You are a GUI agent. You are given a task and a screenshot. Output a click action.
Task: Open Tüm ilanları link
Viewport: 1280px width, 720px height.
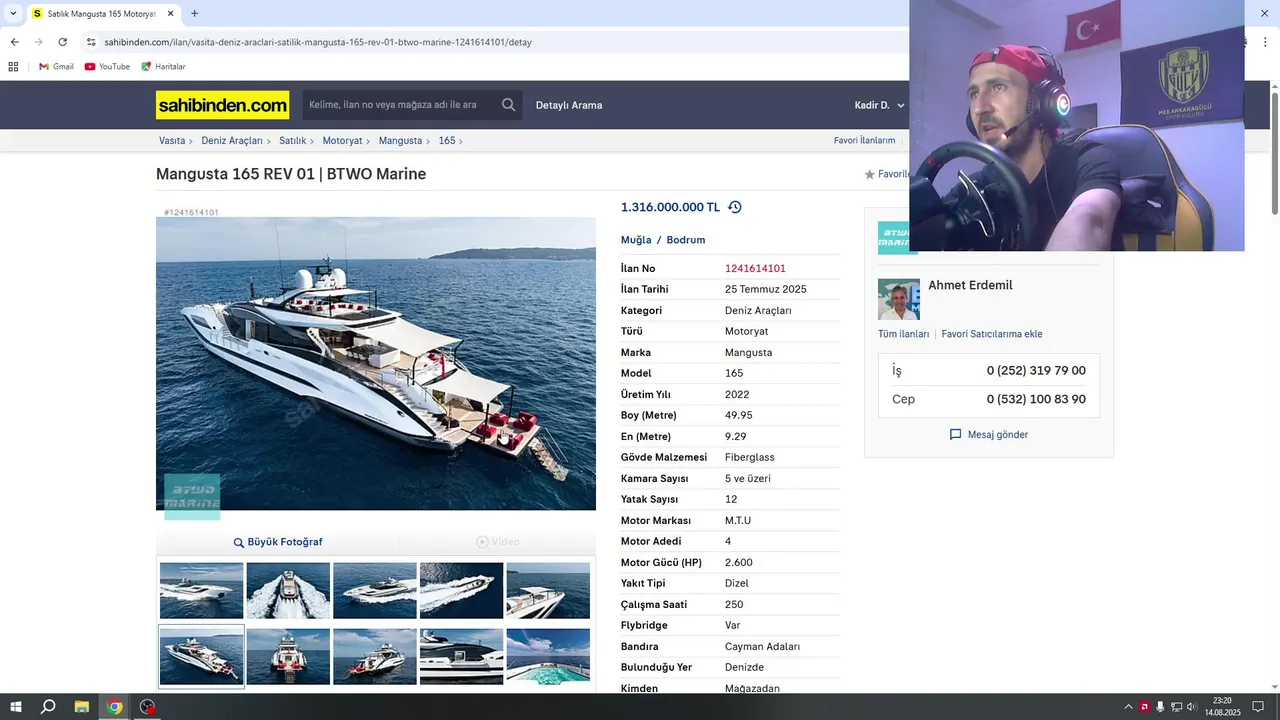pyautogui.click(x=903, y=334)
